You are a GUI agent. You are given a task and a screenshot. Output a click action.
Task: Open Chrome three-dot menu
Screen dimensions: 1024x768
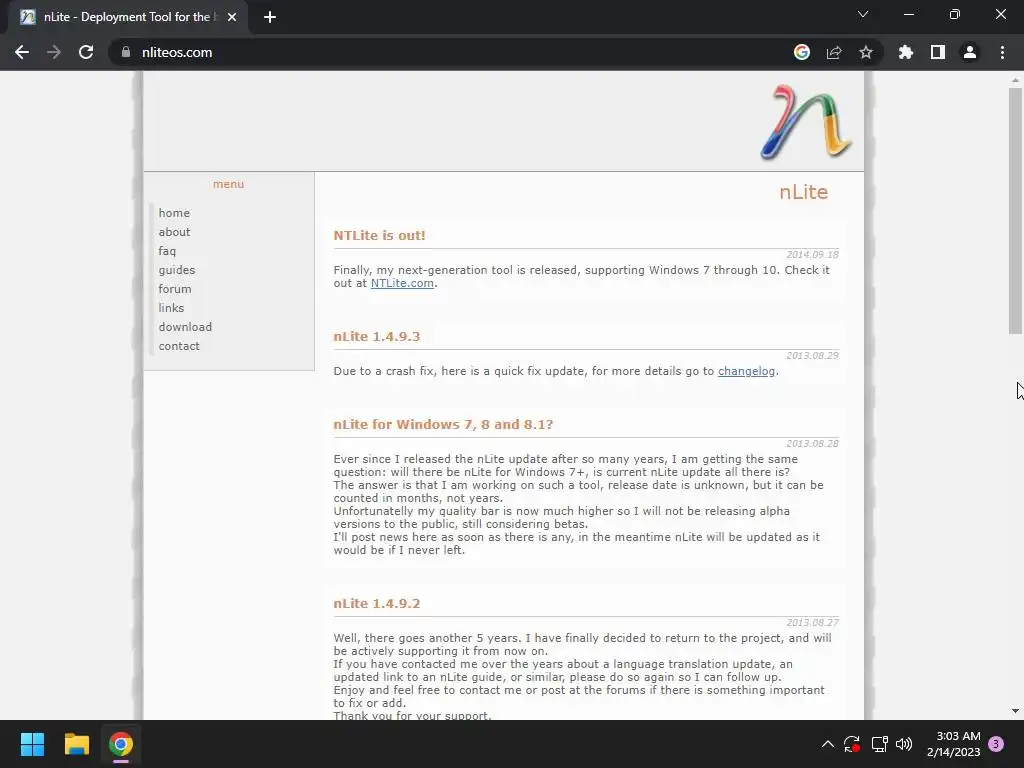[1002, 52]
